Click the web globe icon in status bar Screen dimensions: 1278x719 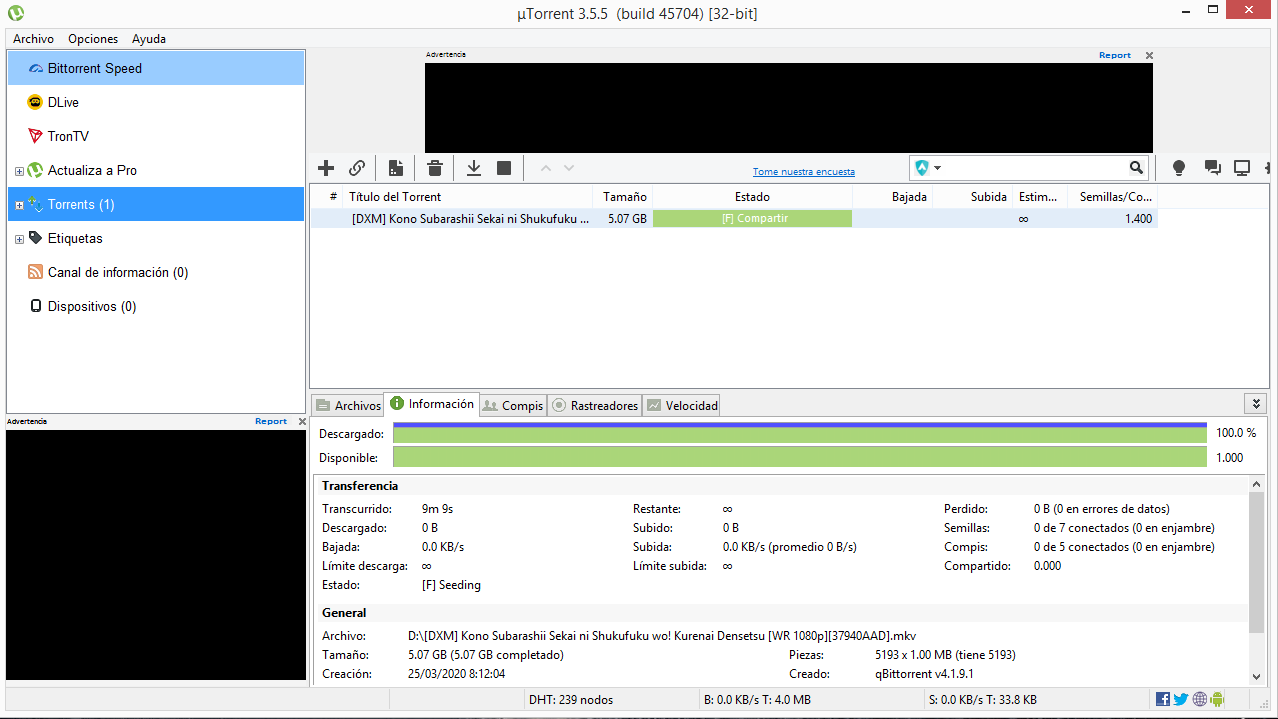1199,699
